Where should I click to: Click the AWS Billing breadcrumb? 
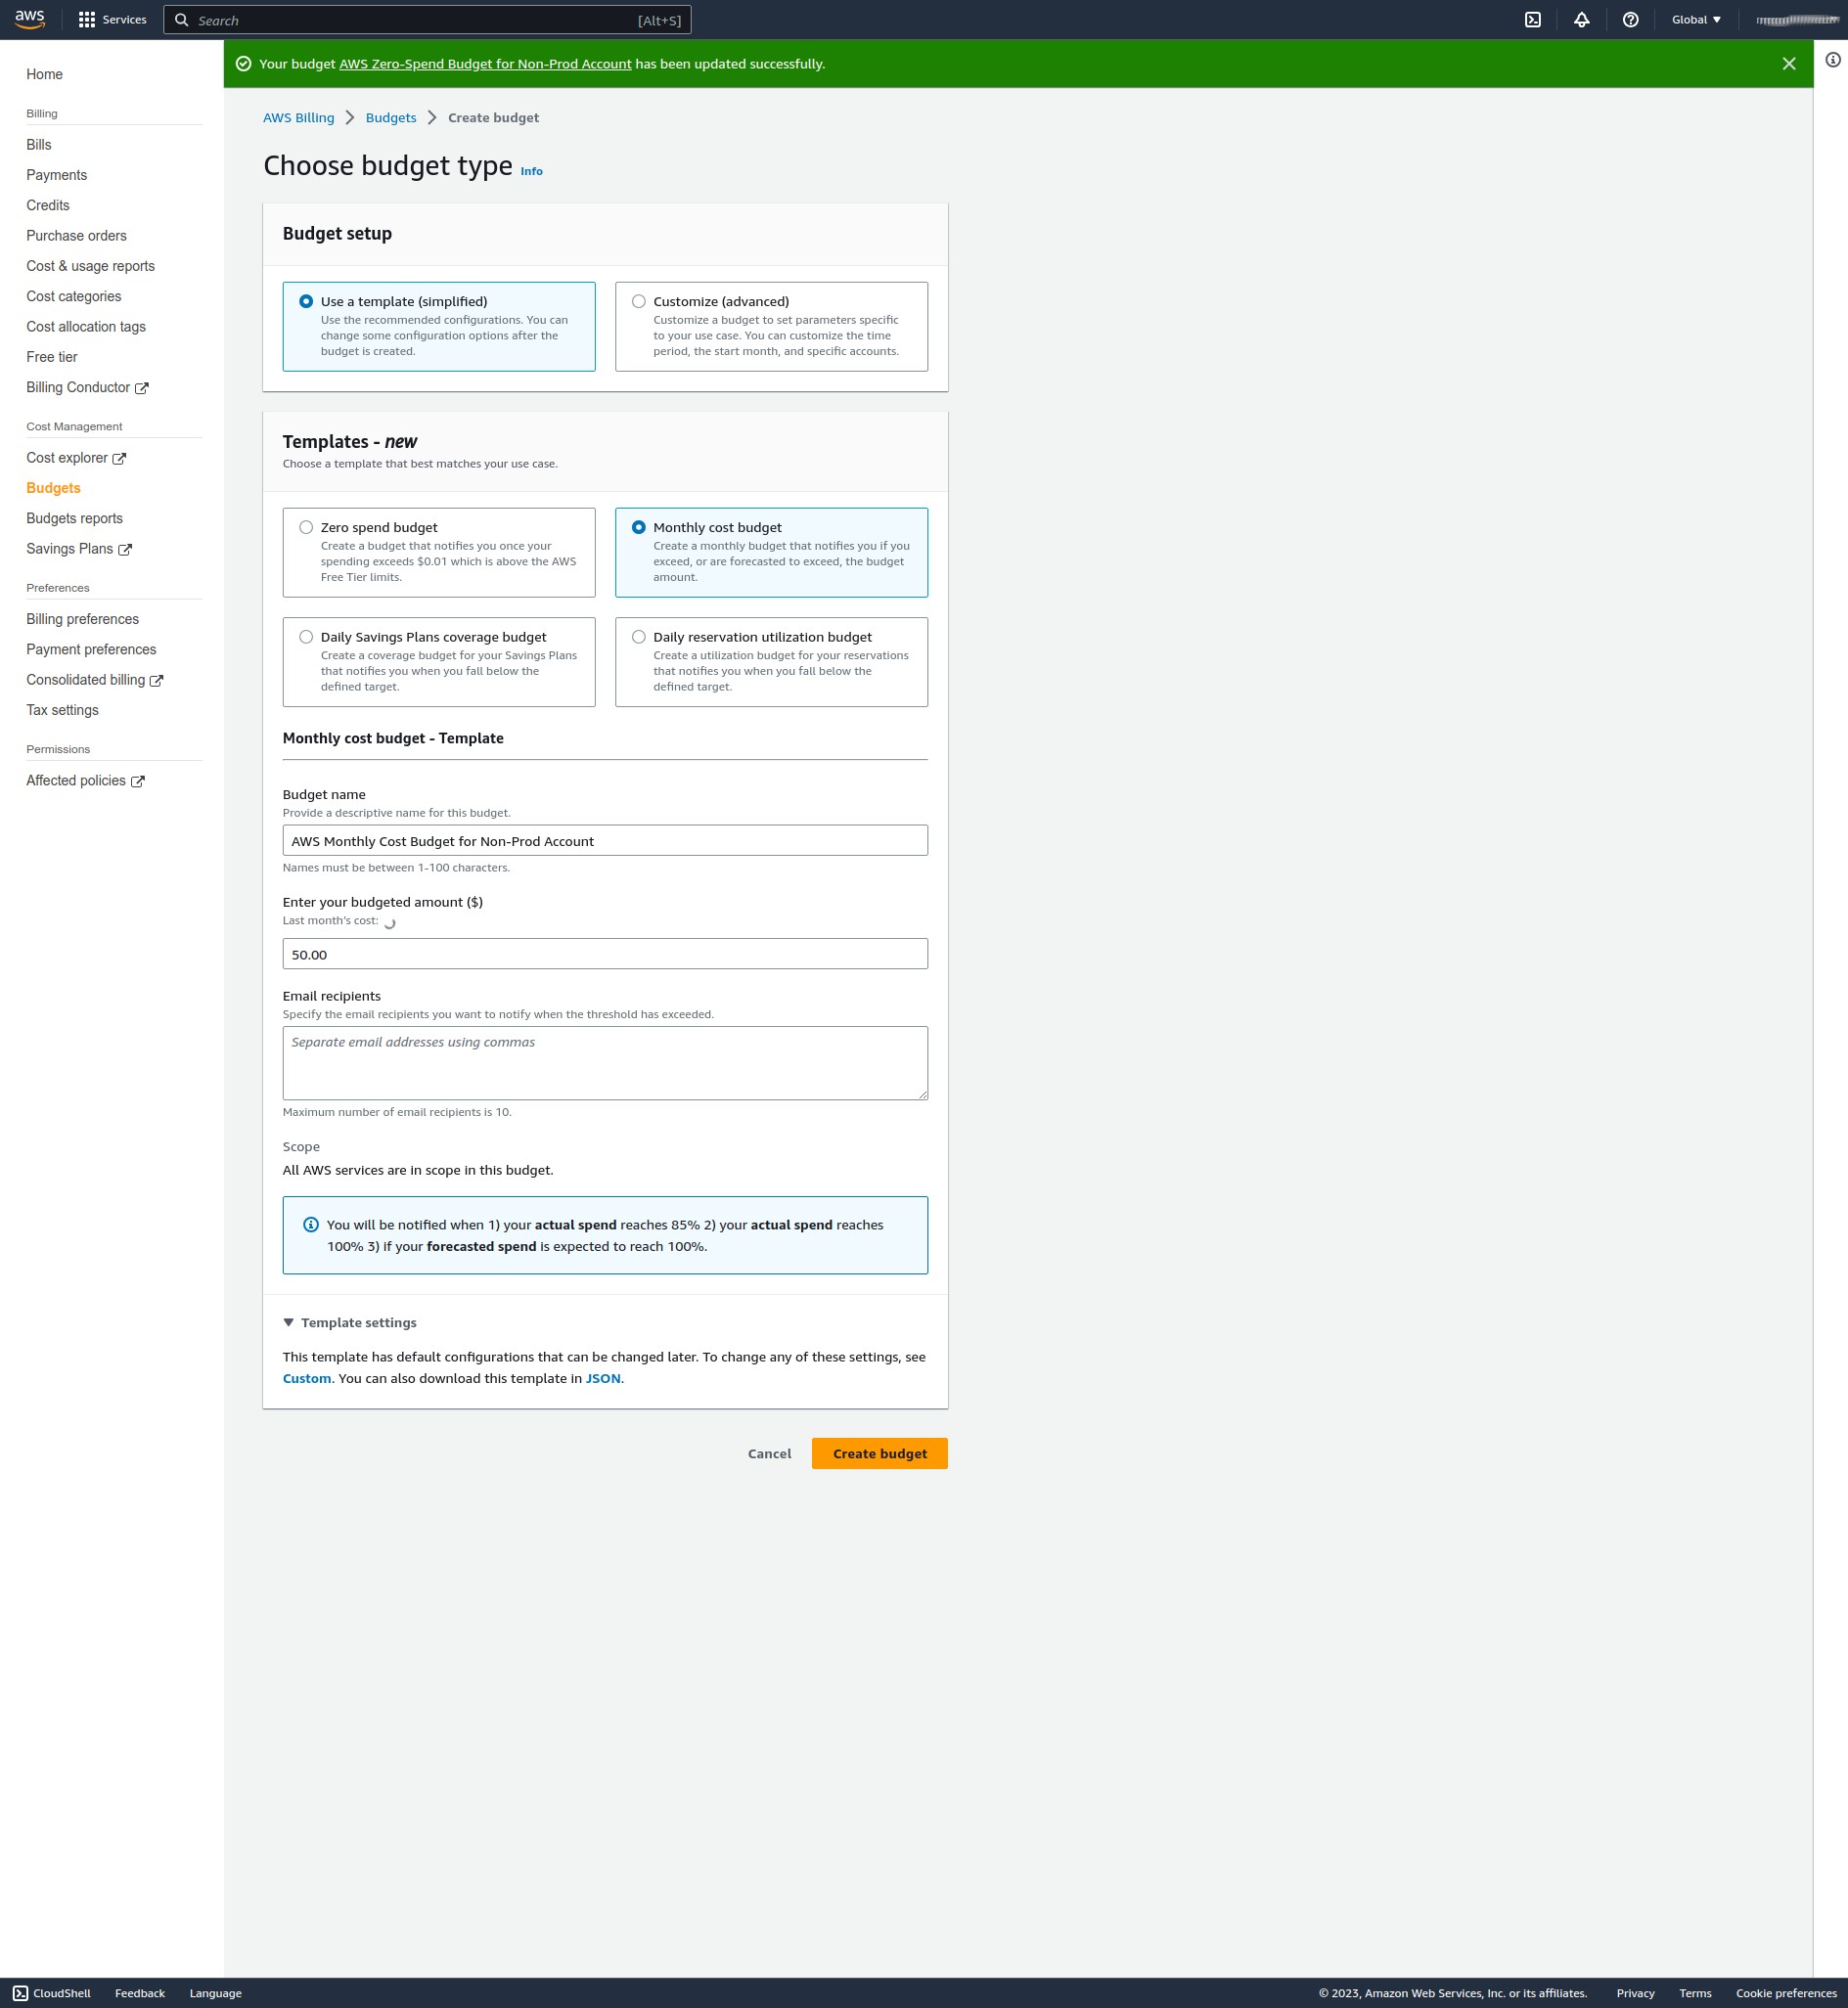coord(298,118)
